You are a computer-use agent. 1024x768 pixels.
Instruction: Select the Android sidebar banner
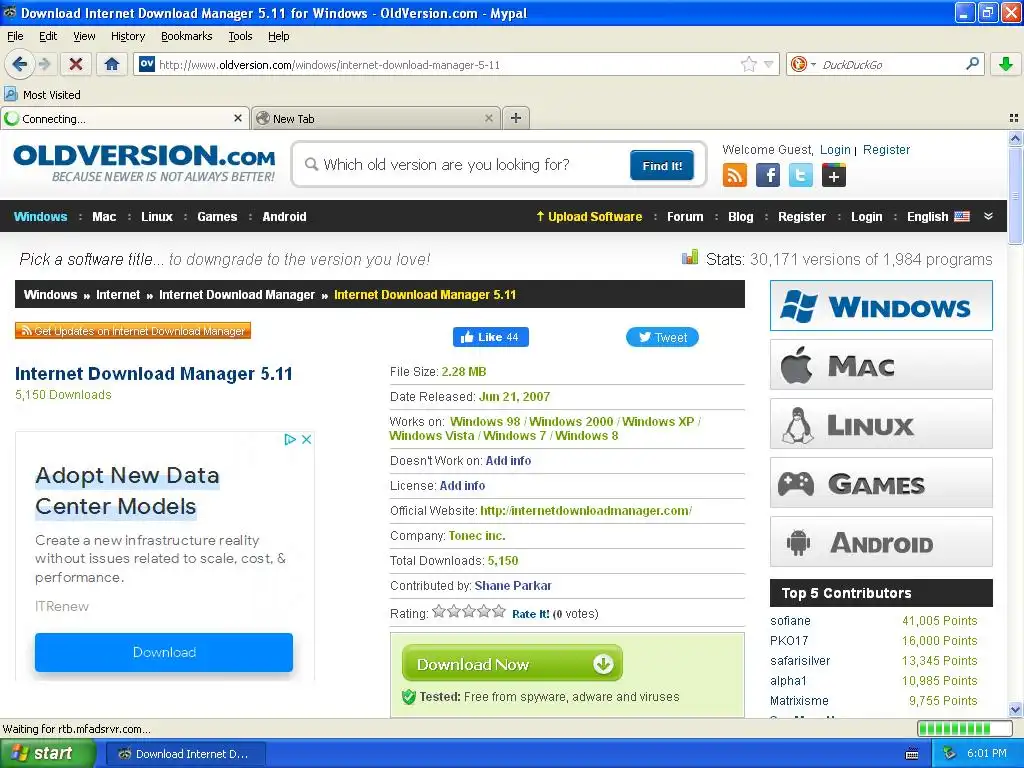[x=881, y=542]
